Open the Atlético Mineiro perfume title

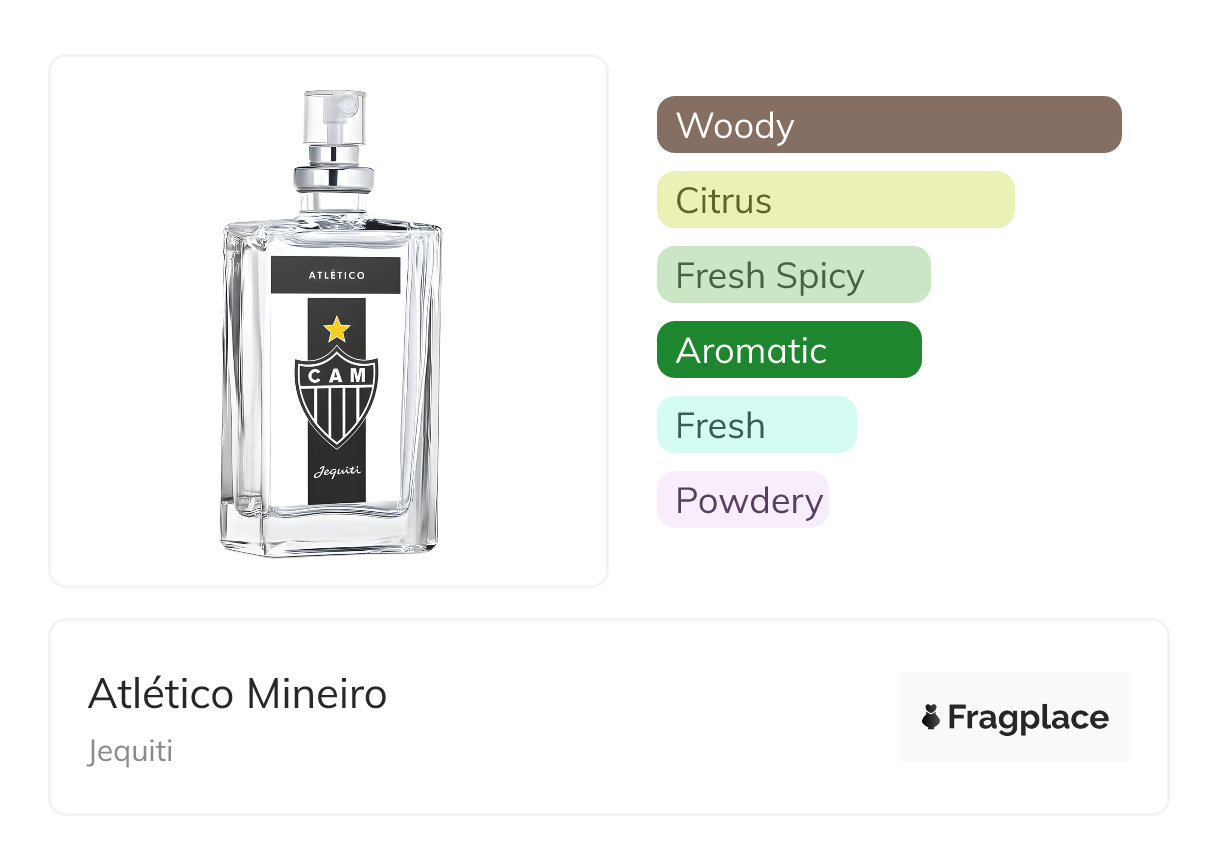(237, 693)
